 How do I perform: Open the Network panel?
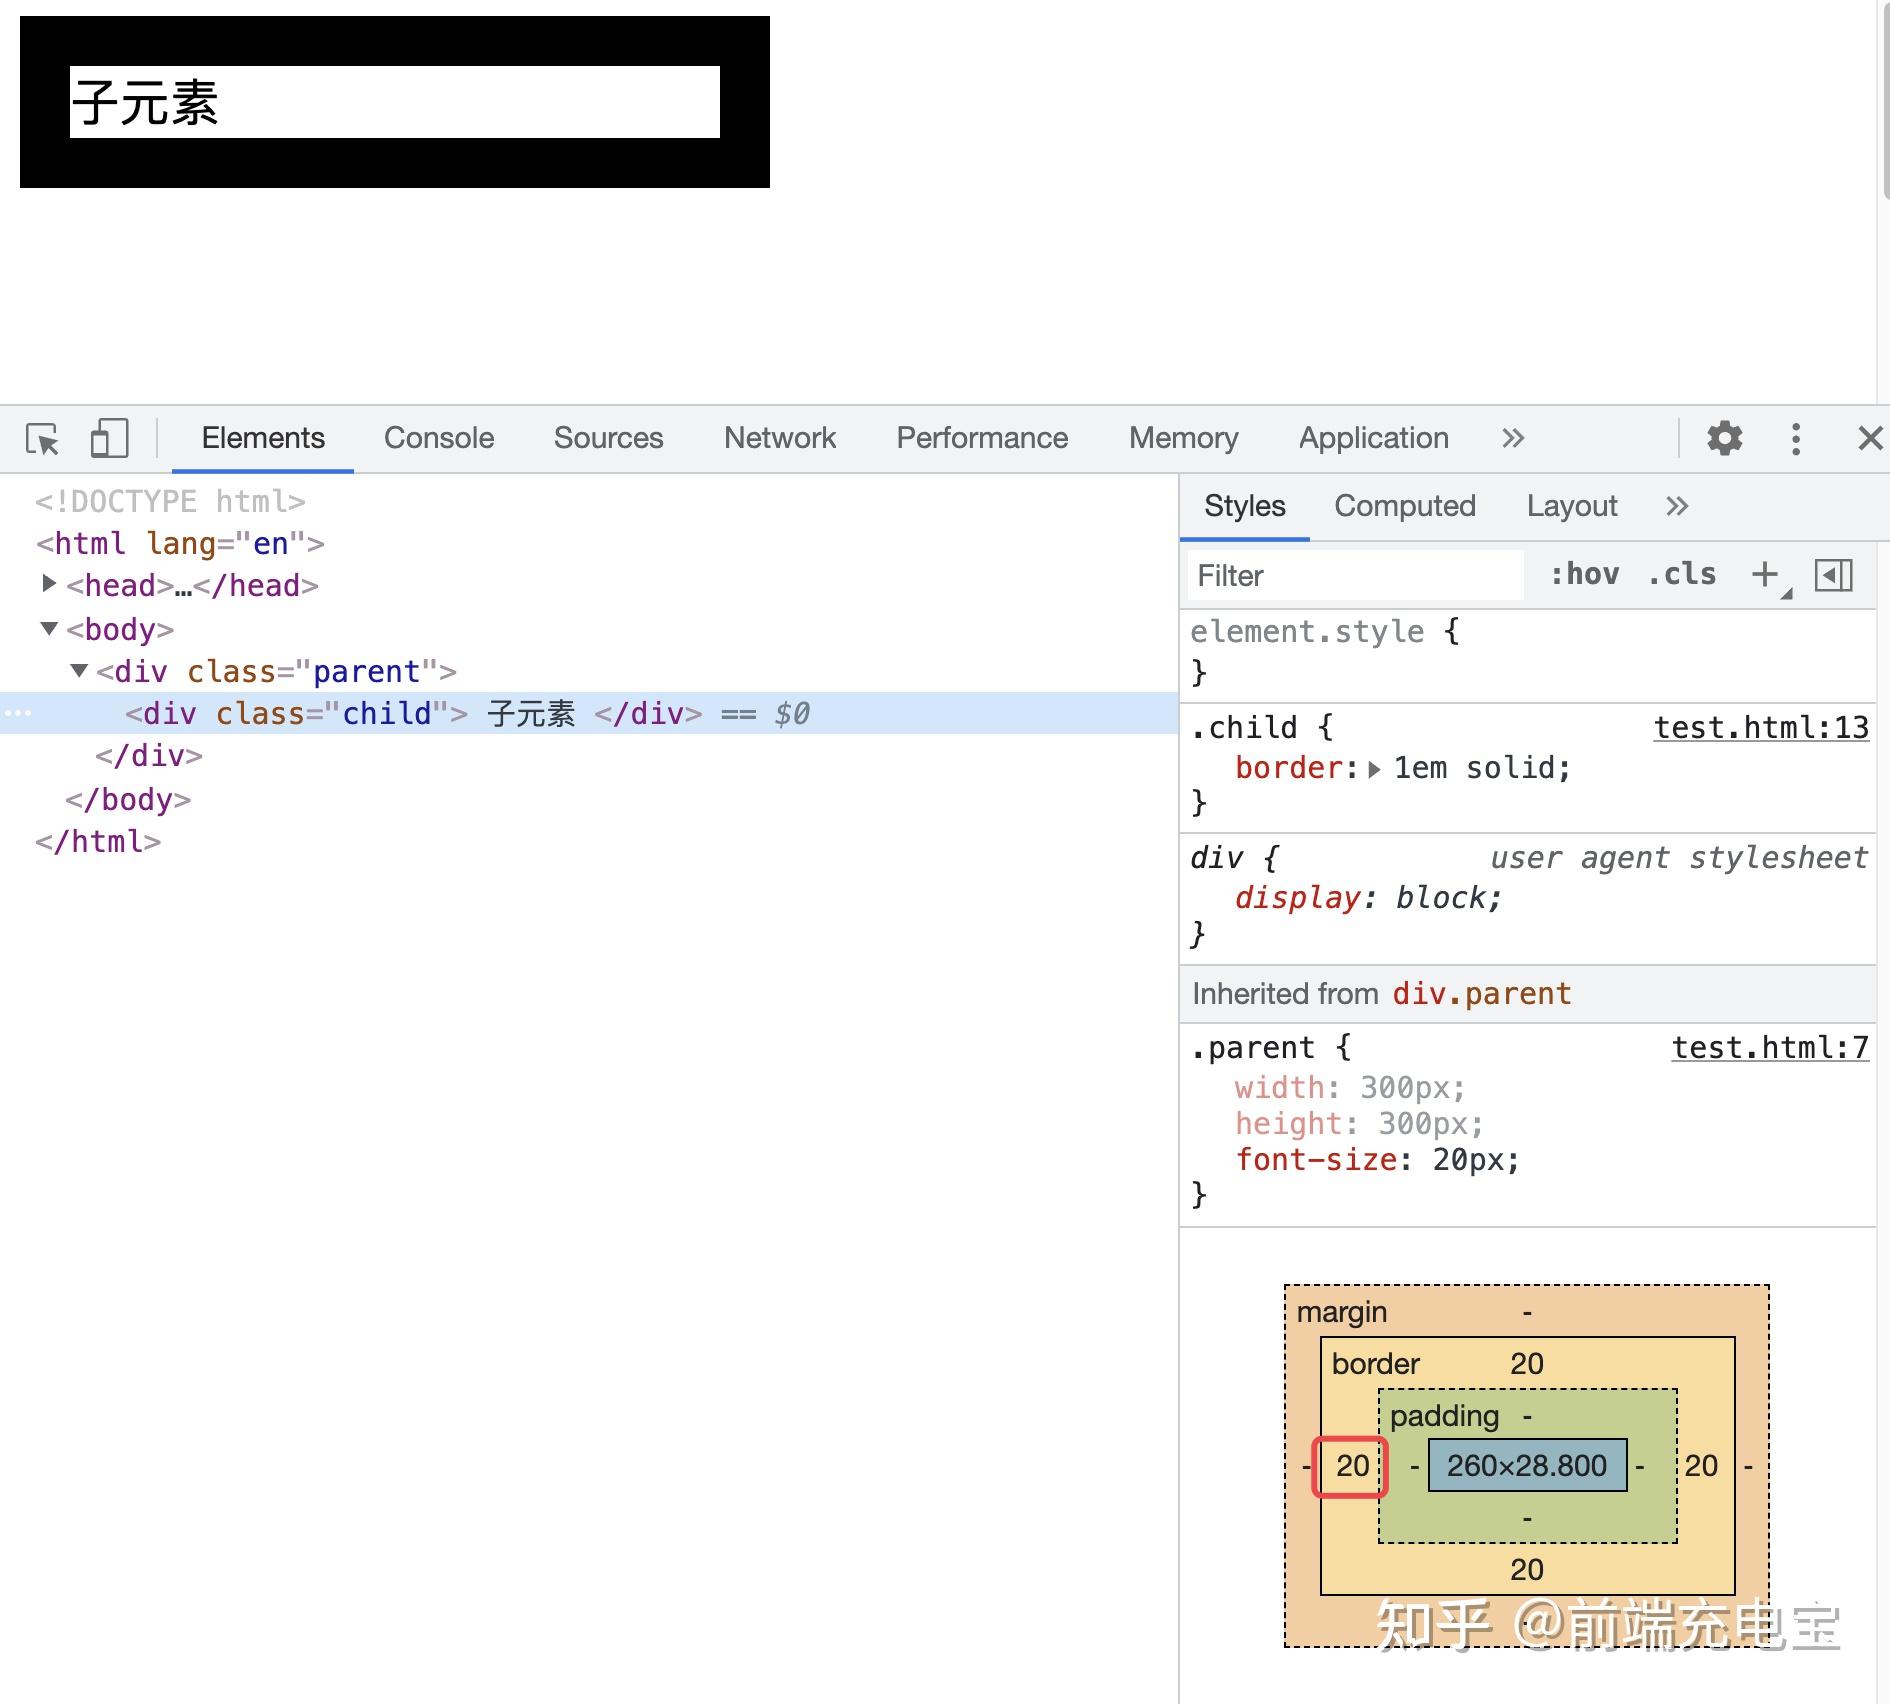pyautogui.click(x=779, y=438)
